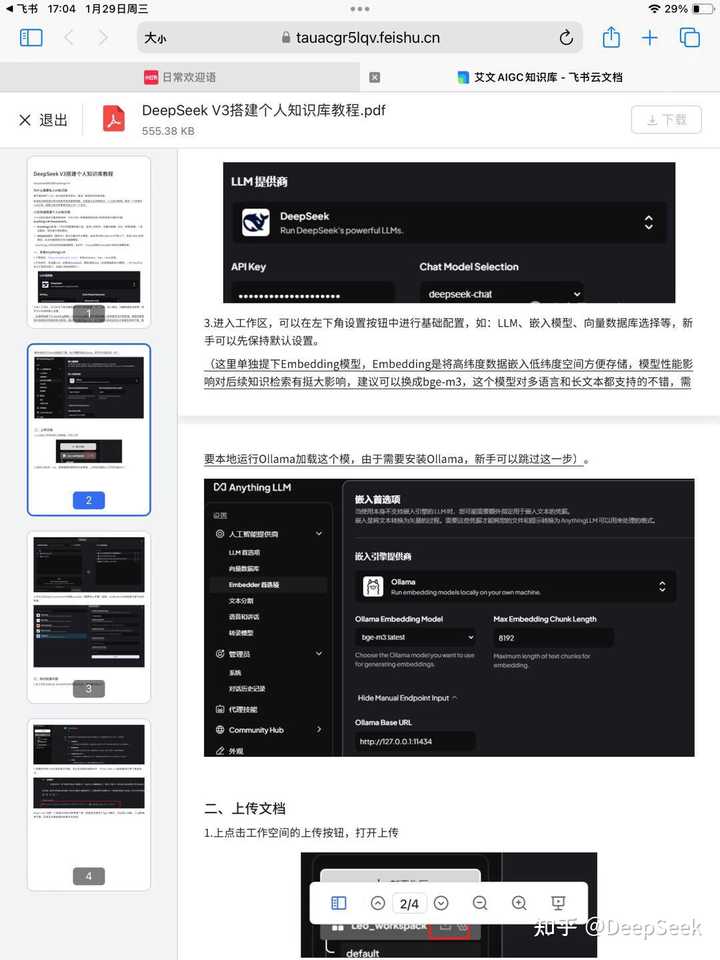Collapse Hide Manual Endpoint Input

[407, 698]
